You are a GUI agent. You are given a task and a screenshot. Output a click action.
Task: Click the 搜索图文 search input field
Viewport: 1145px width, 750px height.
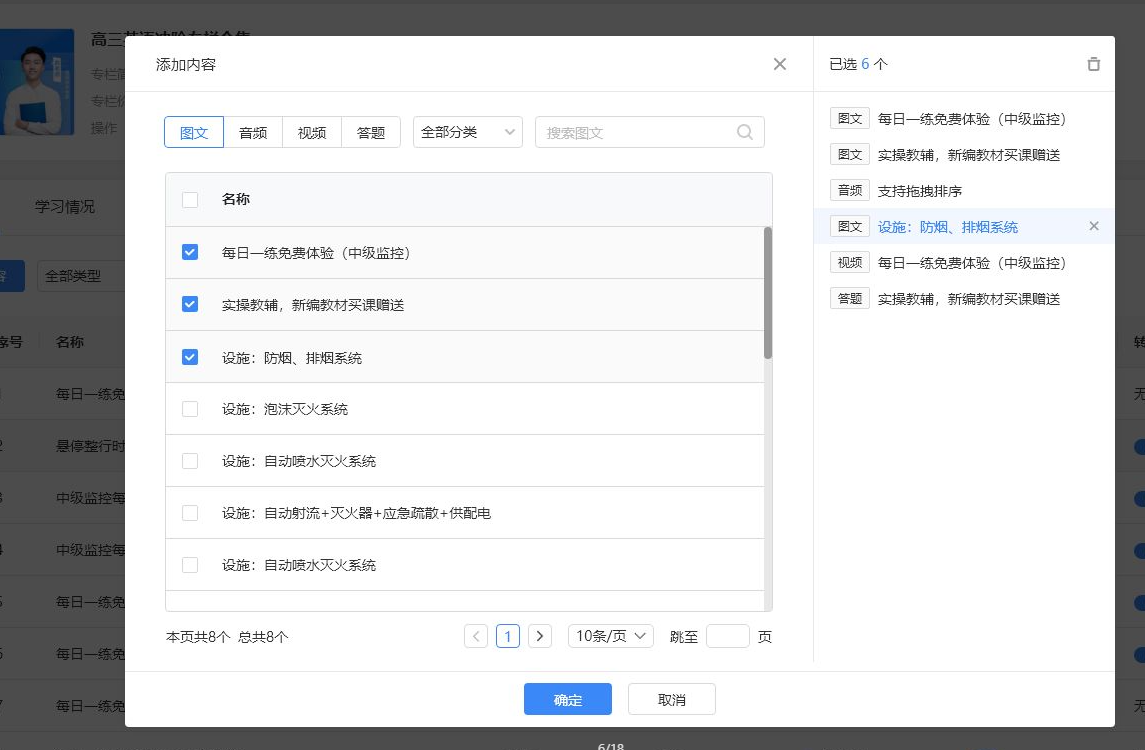click(635, 132)
